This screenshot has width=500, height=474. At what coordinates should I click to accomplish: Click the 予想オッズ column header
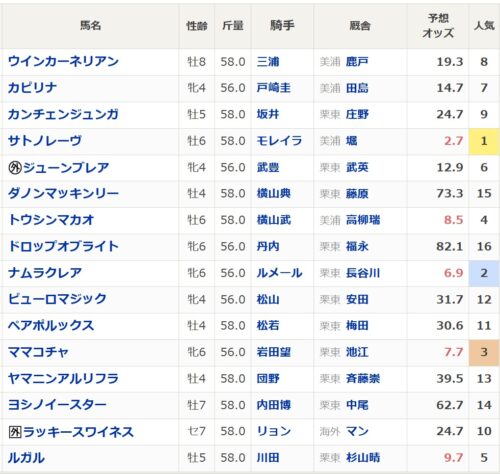tap(438, 26)
